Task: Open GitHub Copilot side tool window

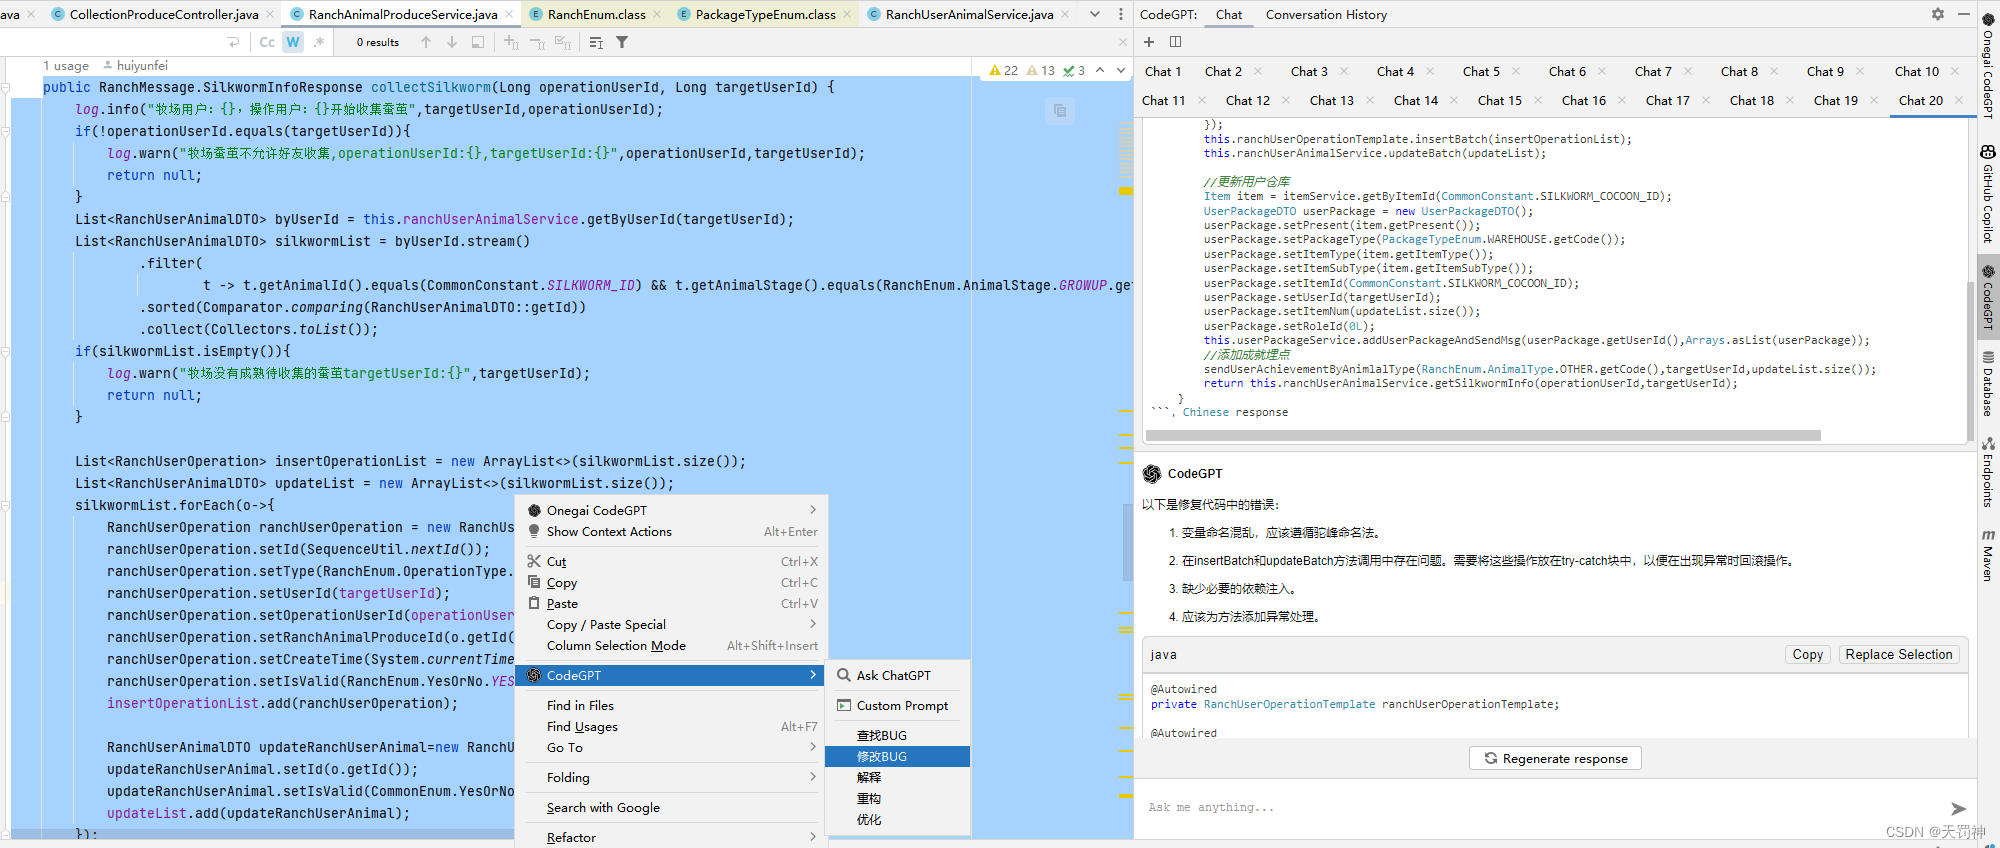Action: point(1988,194)
